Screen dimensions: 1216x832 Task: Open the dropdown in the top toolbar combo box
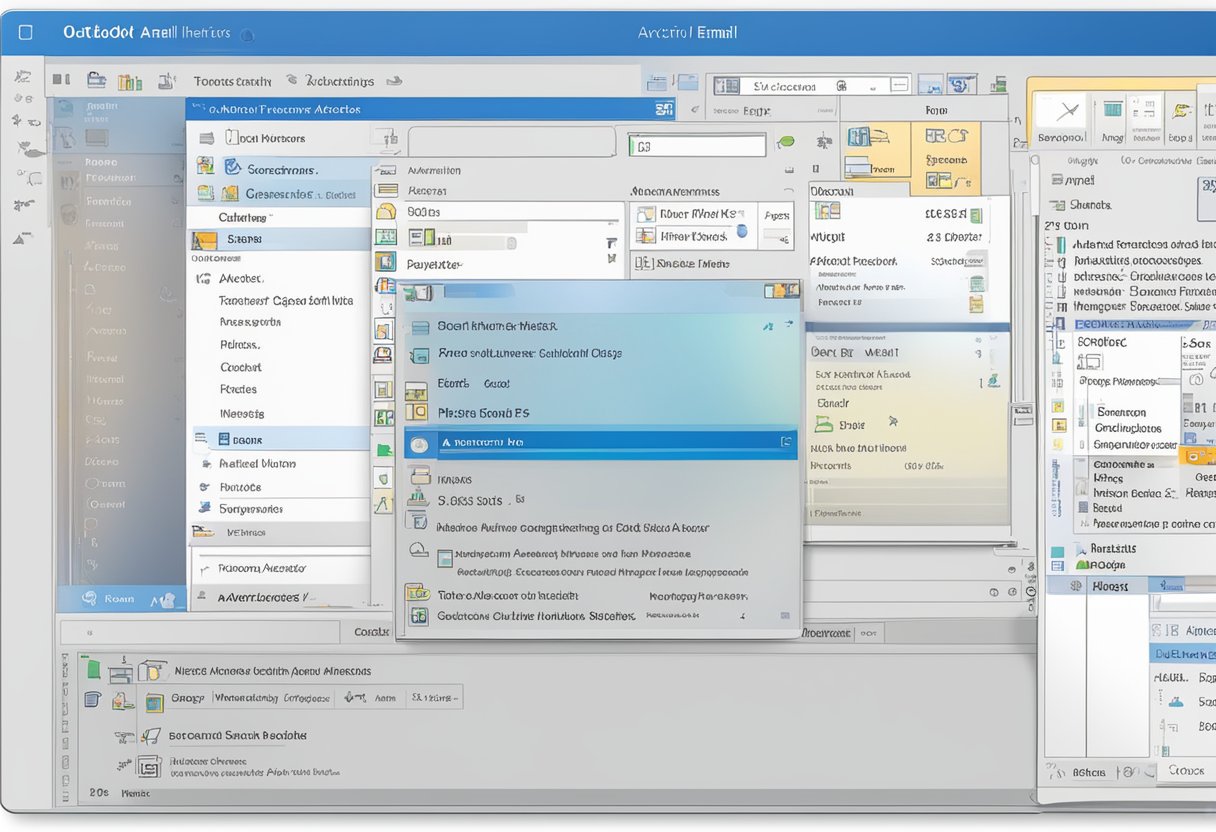(899, 87)
